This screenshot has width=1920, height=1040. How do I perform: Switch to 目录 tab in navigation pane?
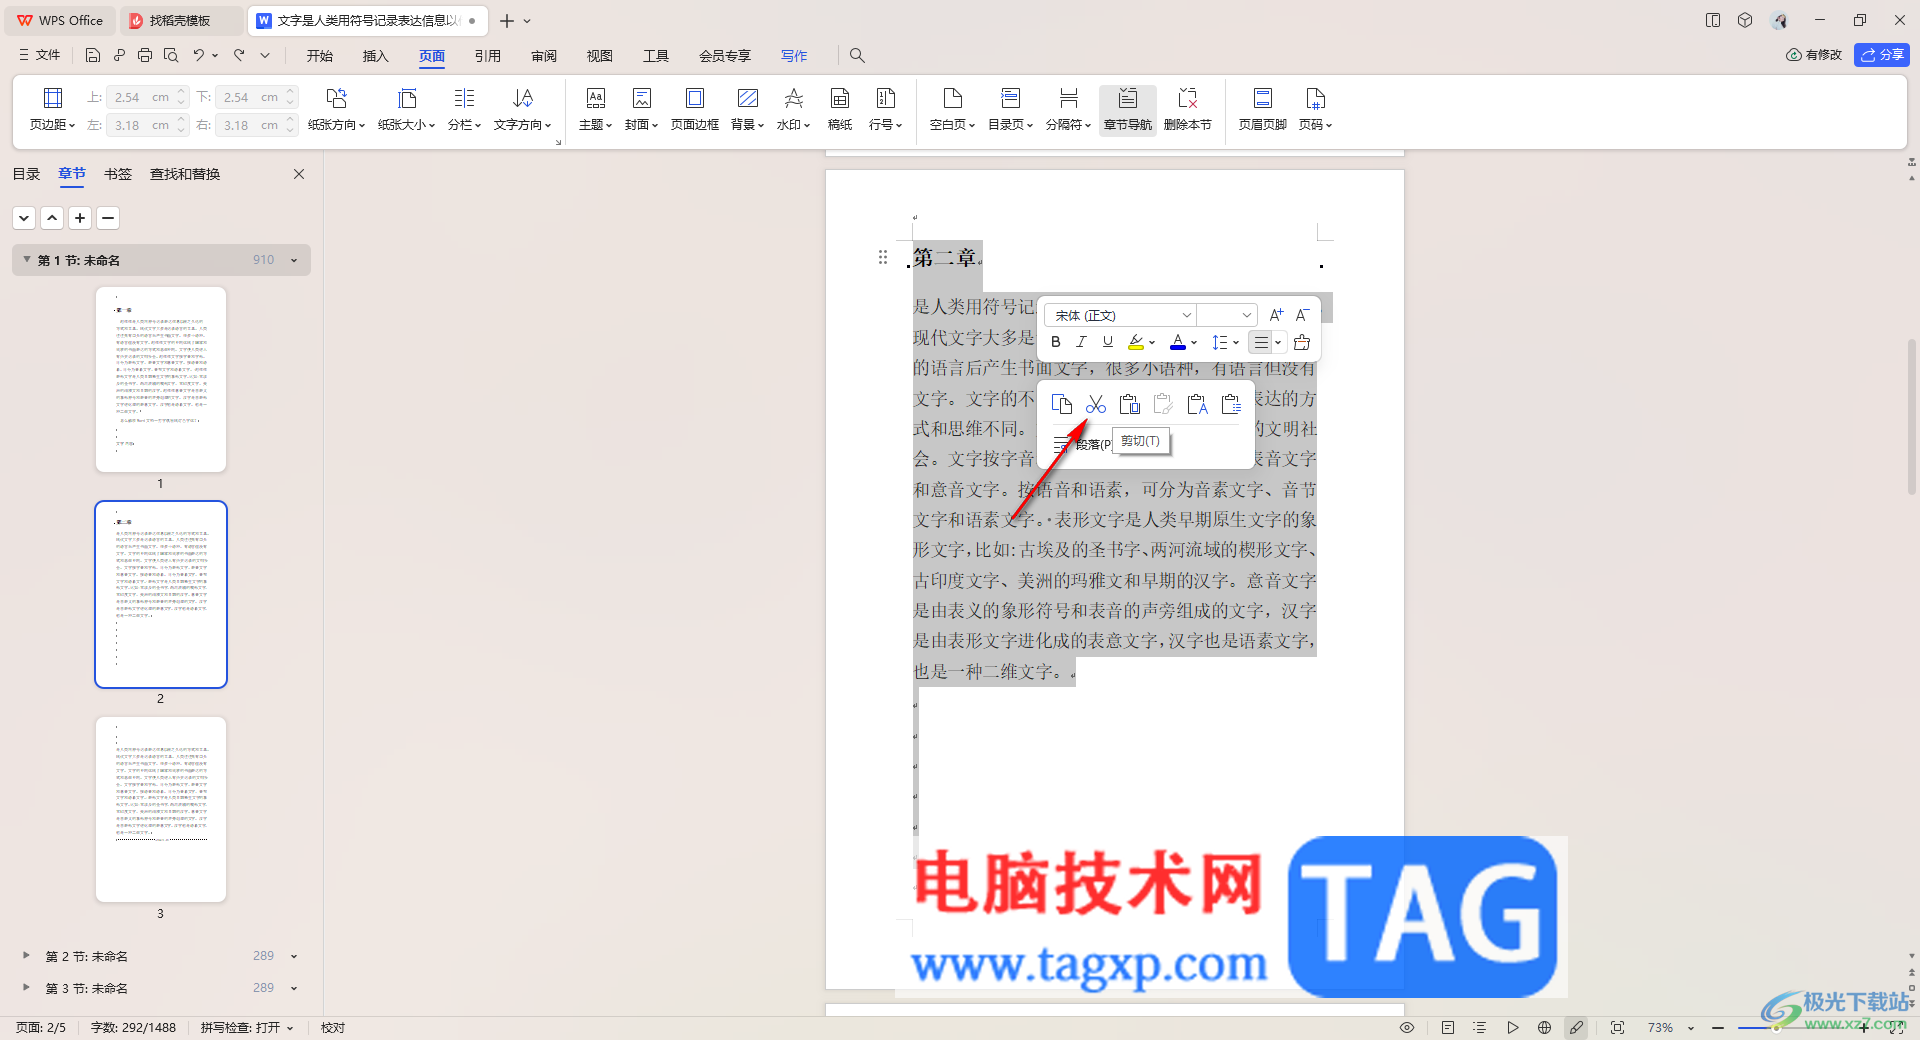[x=26, y=174]
